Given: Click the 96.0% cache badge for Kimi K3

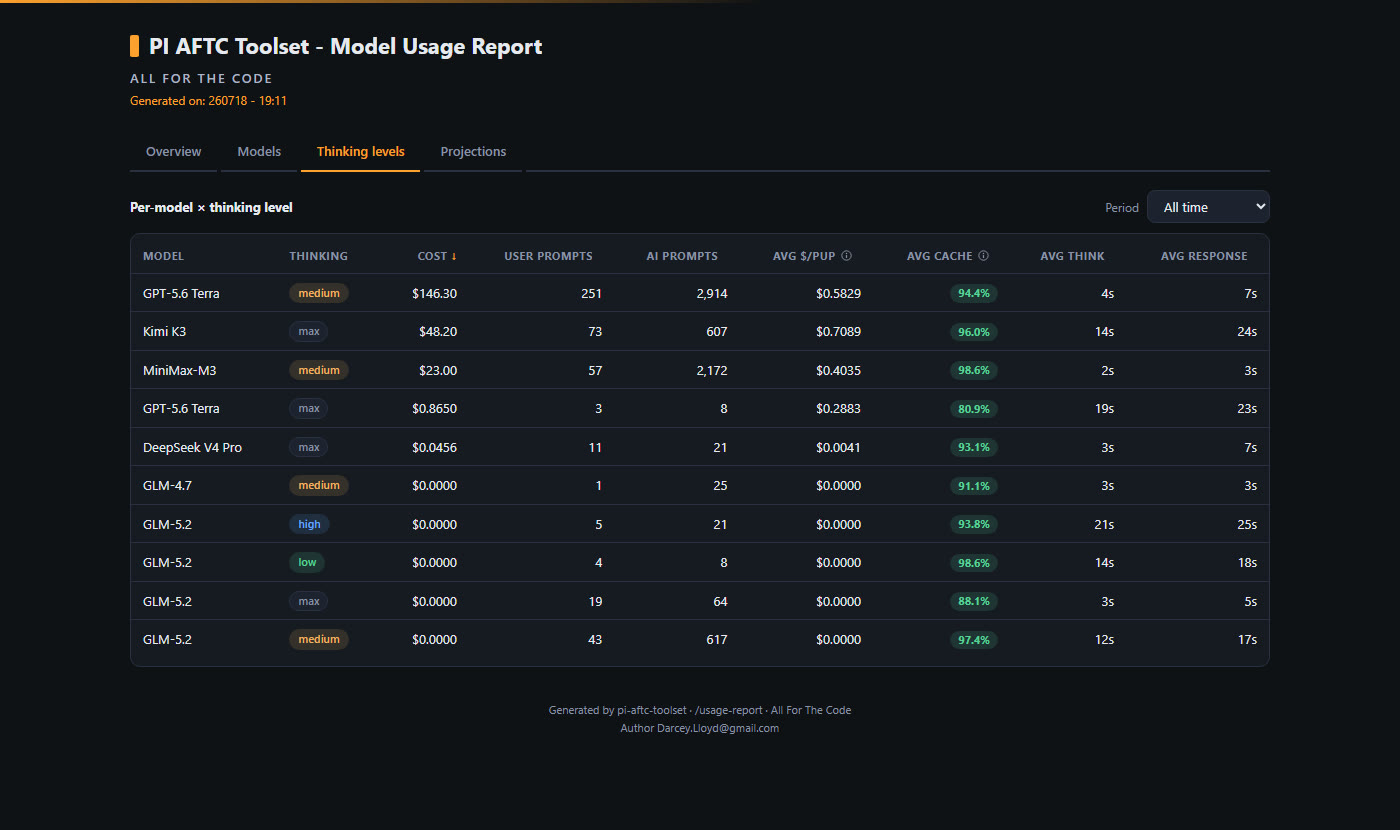Looking at the screenshot, I should (974, 332).
